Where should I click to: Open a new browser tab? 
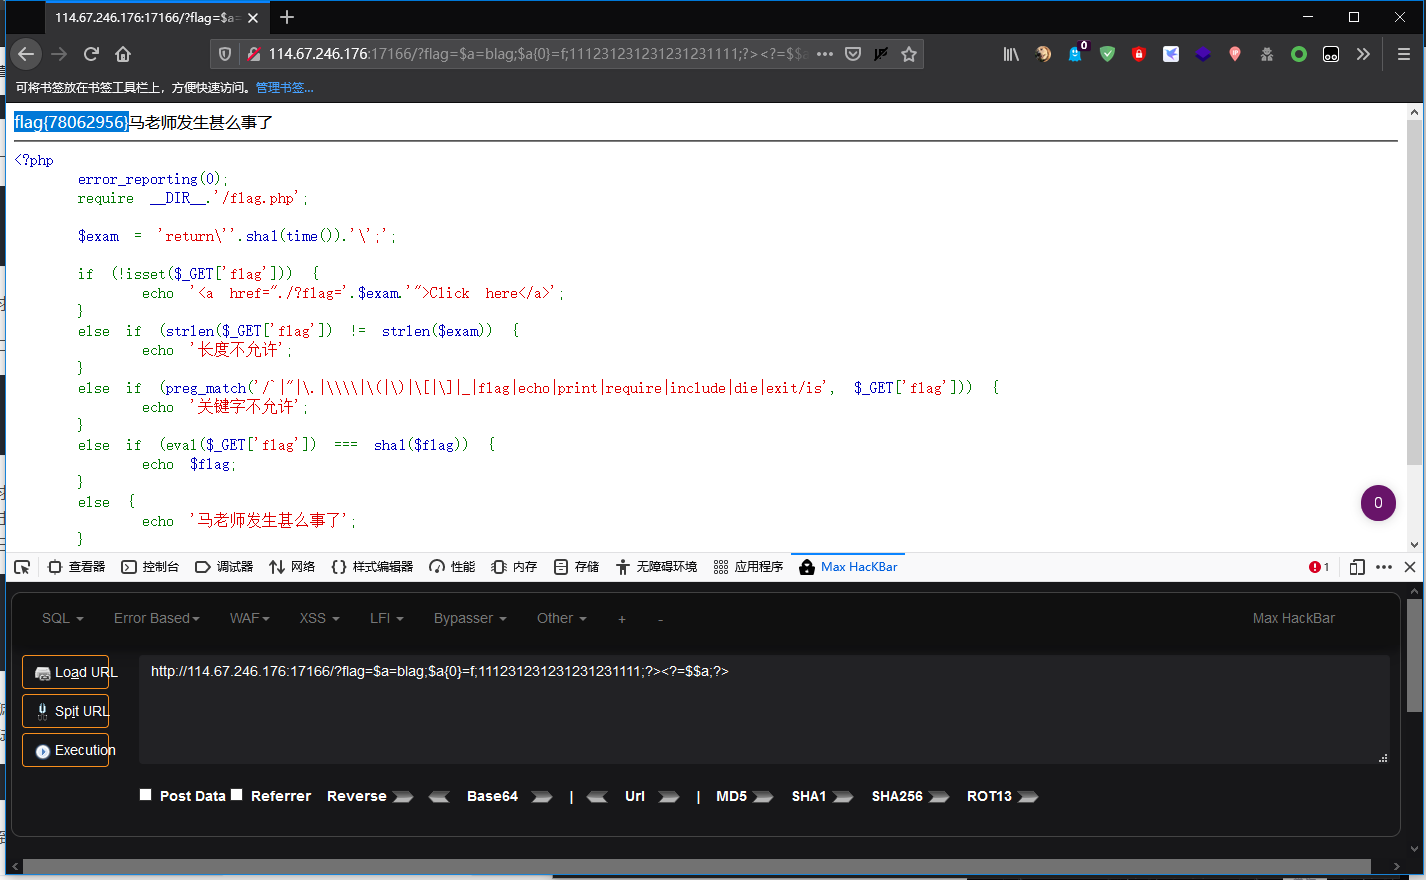click(x=287, y=17)
